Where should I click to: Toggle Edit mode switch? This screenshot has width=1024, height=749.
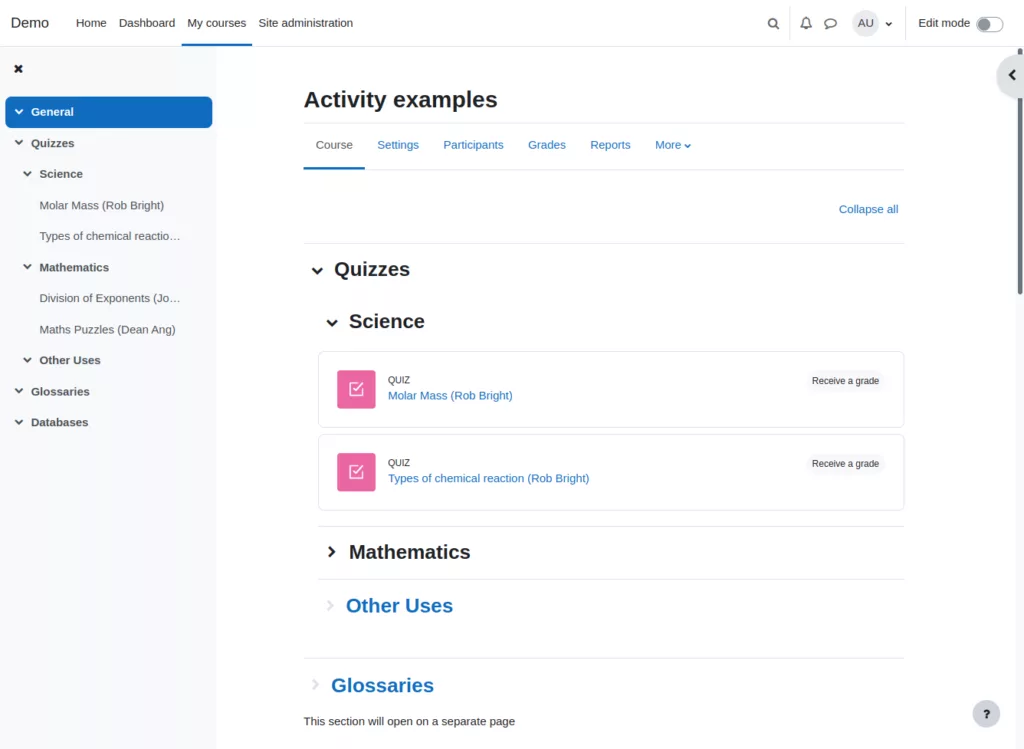(x=989, y=24)
